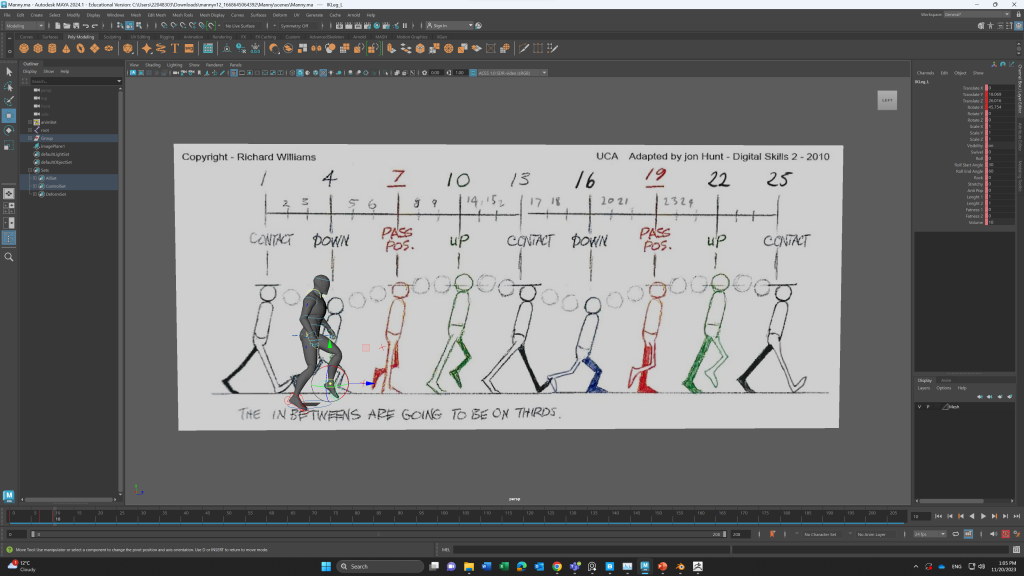Click the polygon cube shelf icon
The height and width of the screenshot is (576, 1024).
point(37,48)
